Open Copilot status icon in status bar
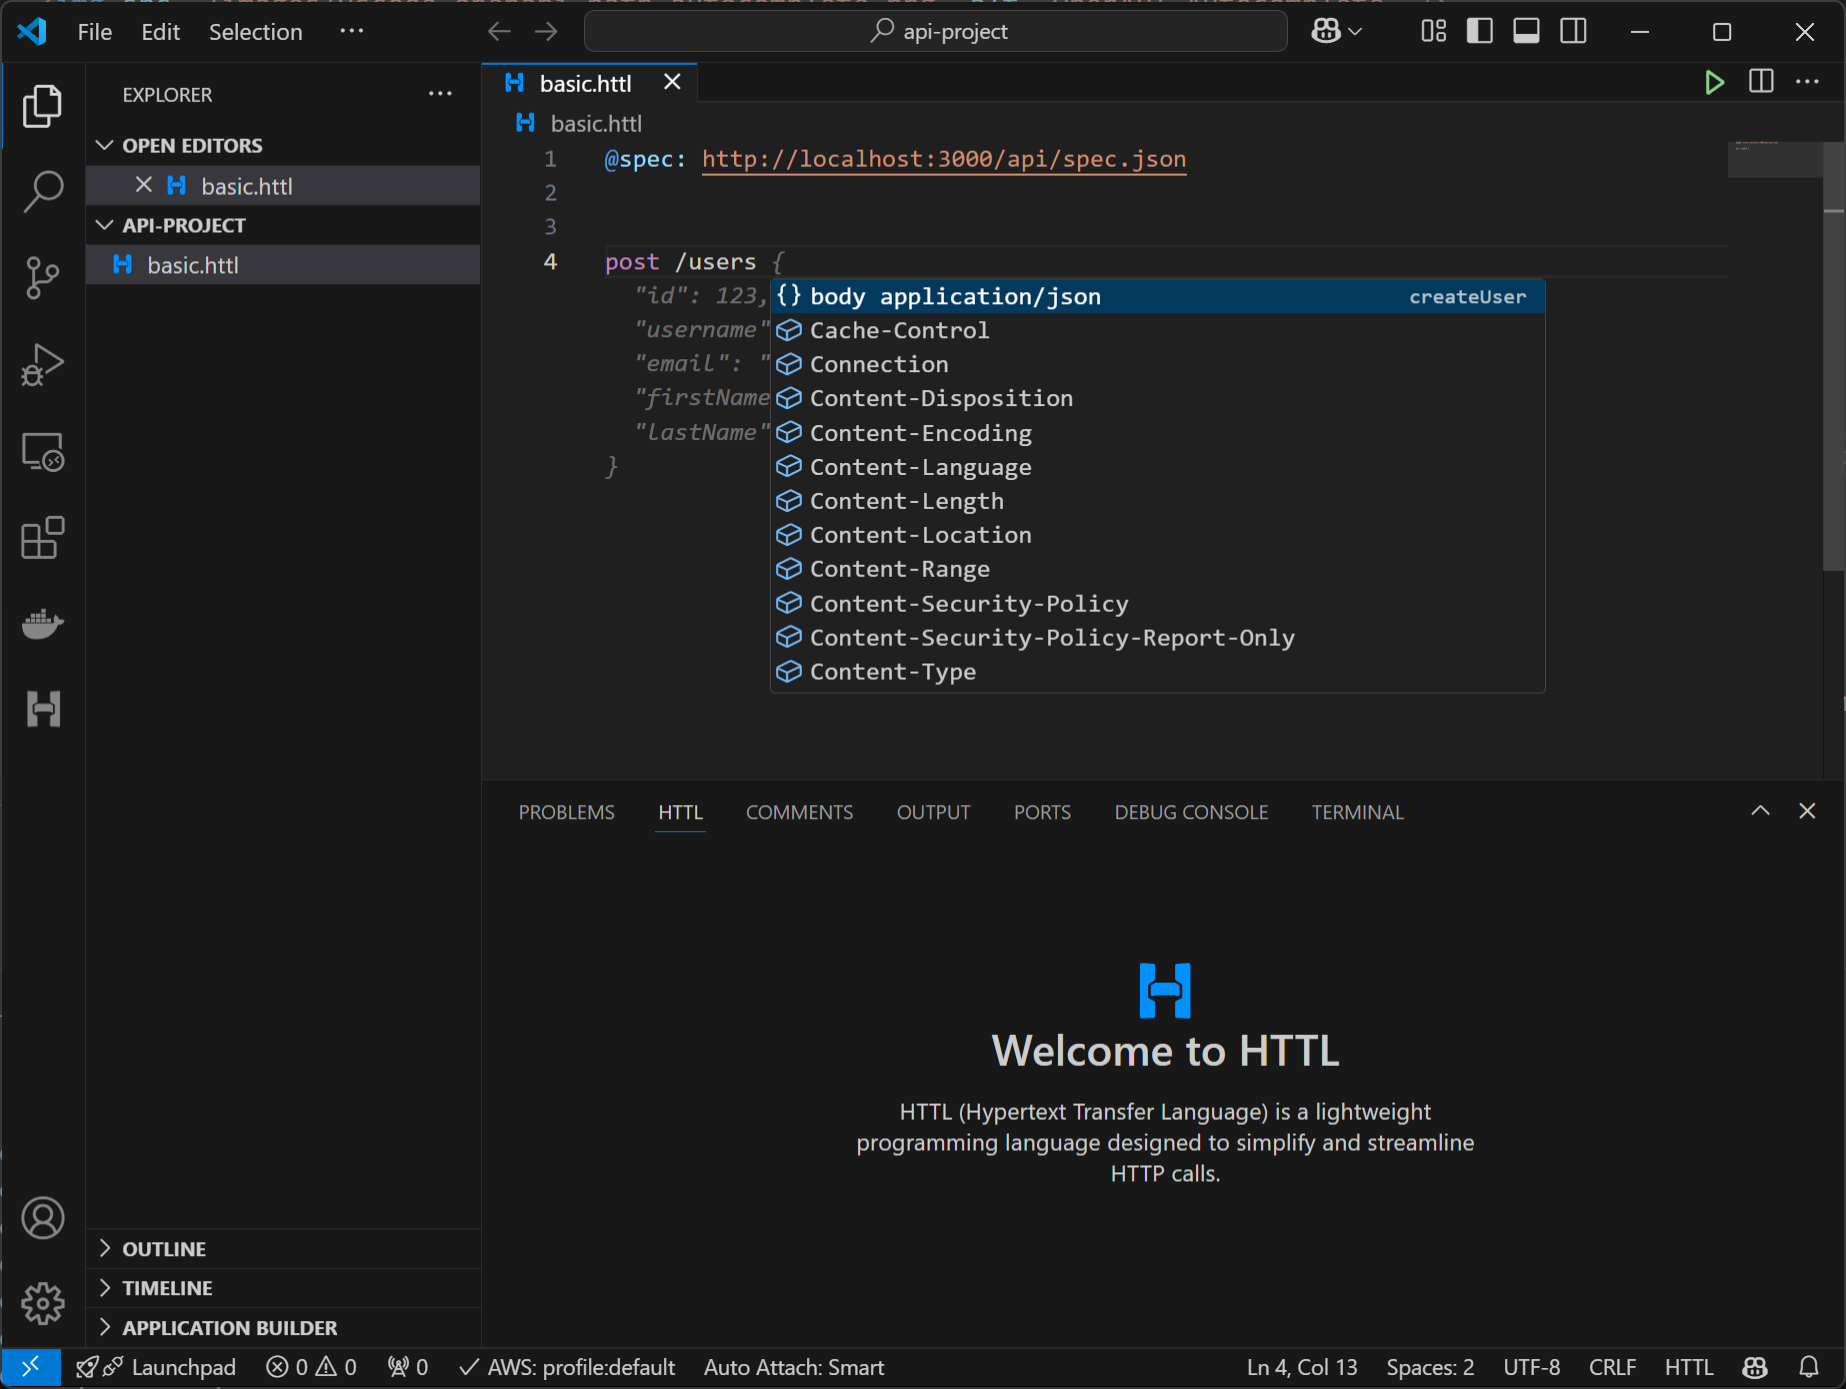 click(1755, 1367)
